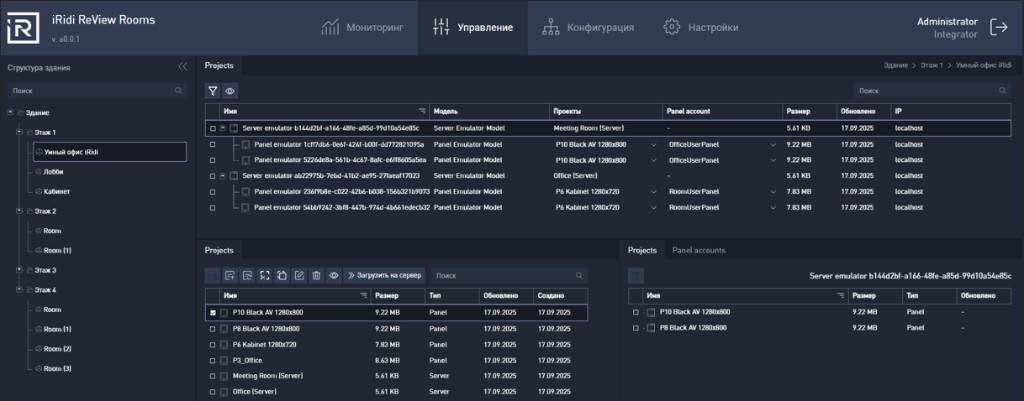
Task: Click the eye preview icon in lower Projects toolbar
Action: point(334,276)
